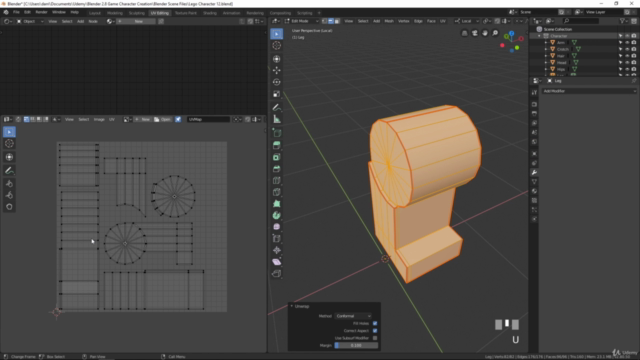Screen dimensions: 640x360
Task: Select the Shear tool
Action: click(277, 262)
